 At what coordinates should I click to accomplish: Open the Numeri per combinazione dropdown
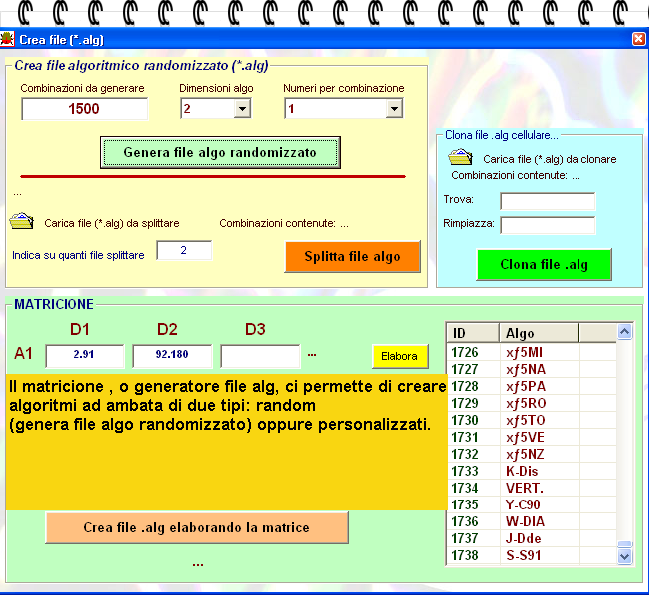(x=394, y=109)
